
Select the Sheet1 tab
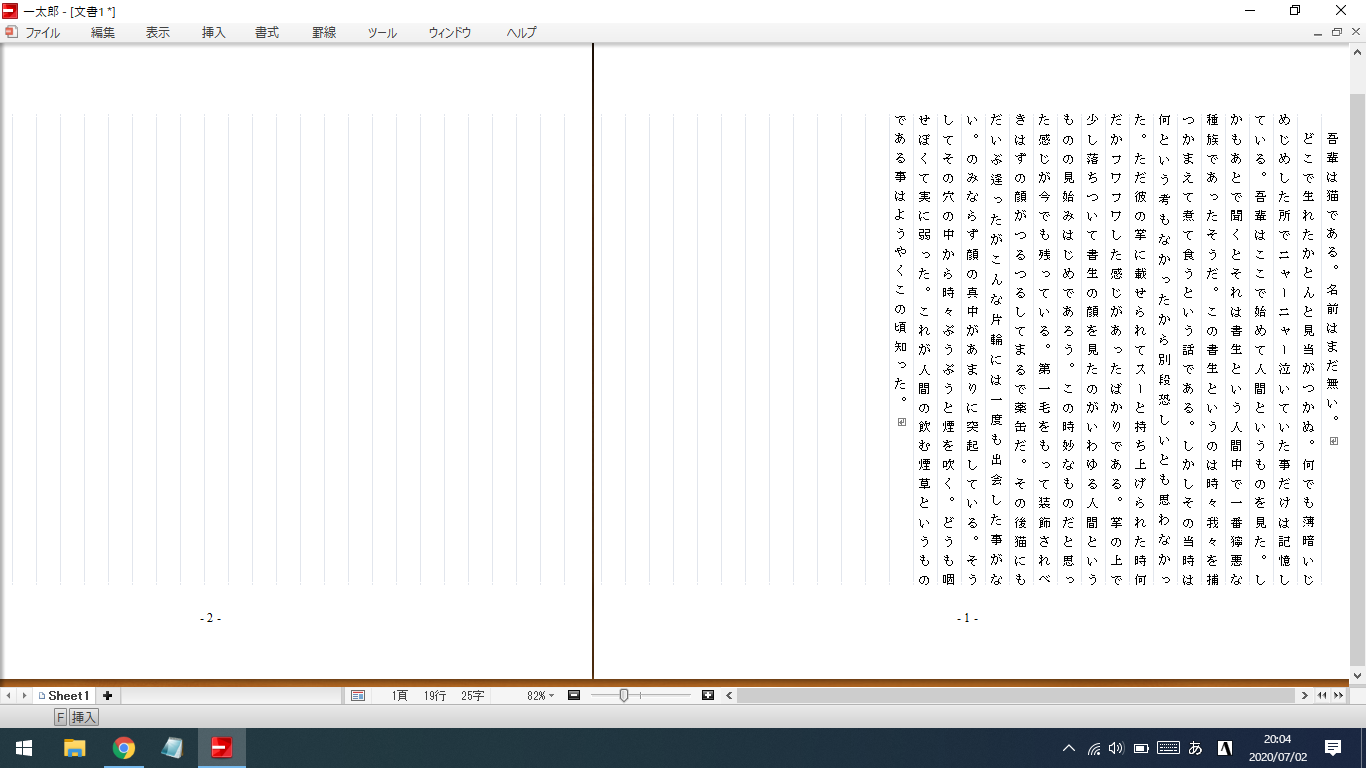(64, 696)
